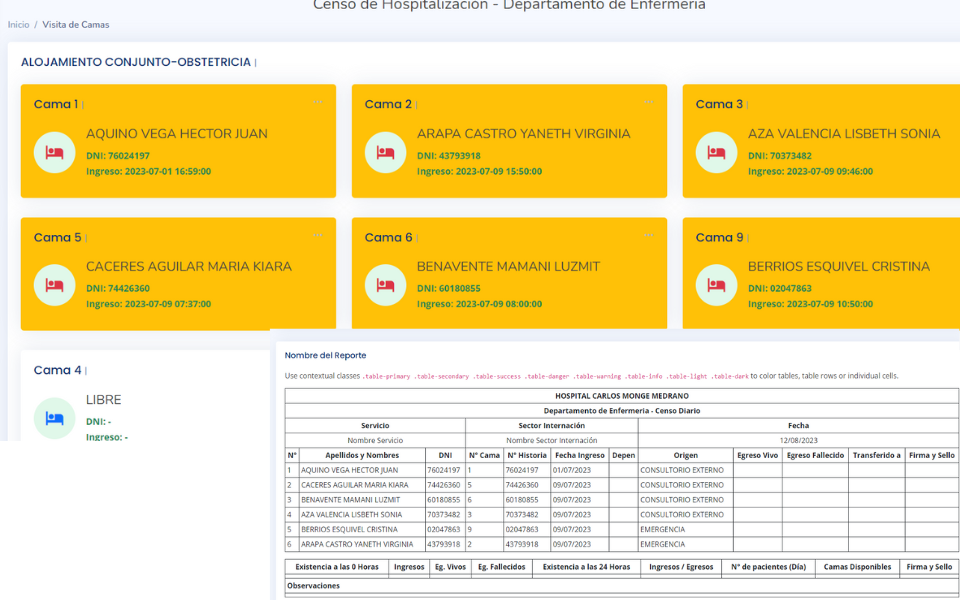
Task: Open the options menu on Cama 2 card
Action: (649, 101)
